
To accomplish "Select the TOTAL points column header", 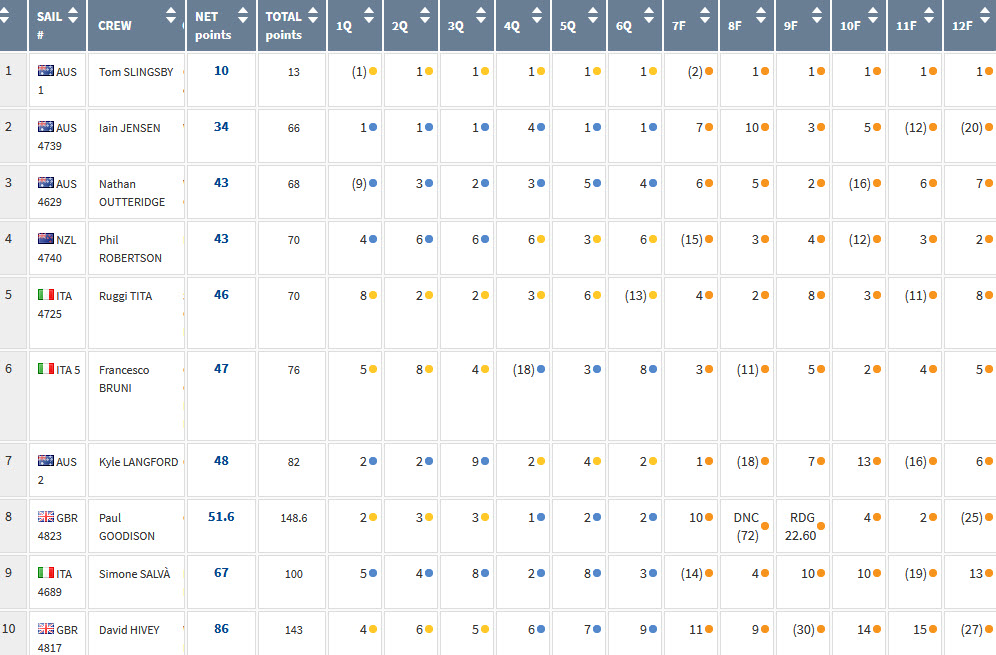I will (x=284, y=26).
